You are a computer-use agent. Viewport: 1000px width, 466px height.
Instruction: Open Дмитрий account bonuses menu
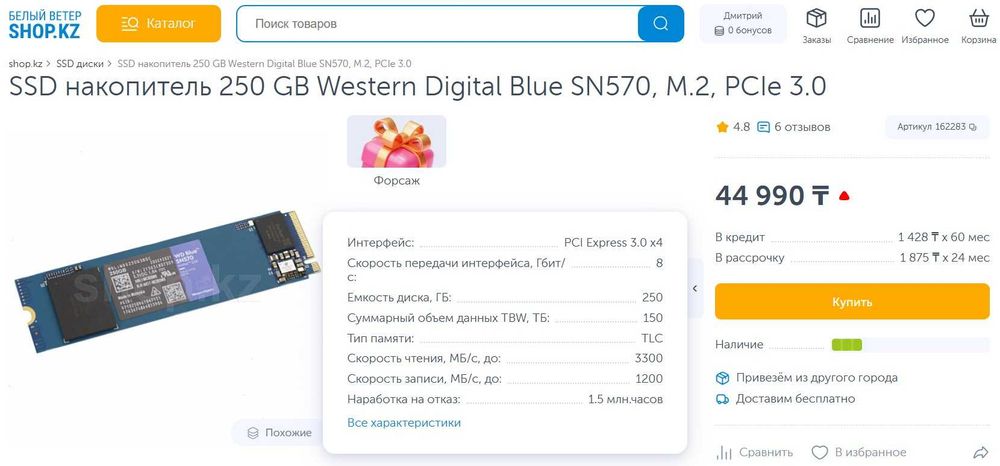pyautogui.click(x=742, y=23)
